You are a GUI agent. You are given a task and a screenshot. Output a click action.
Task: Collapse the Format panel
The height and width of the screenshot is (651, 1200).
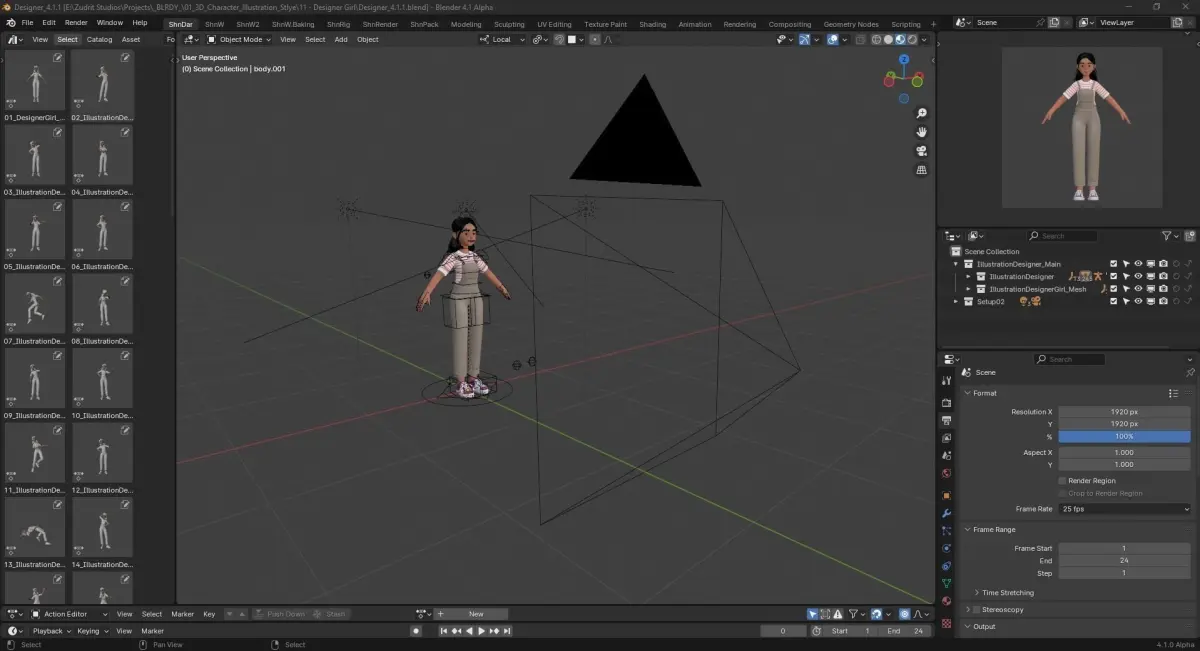pyautogui.click(x=968, y=393)
